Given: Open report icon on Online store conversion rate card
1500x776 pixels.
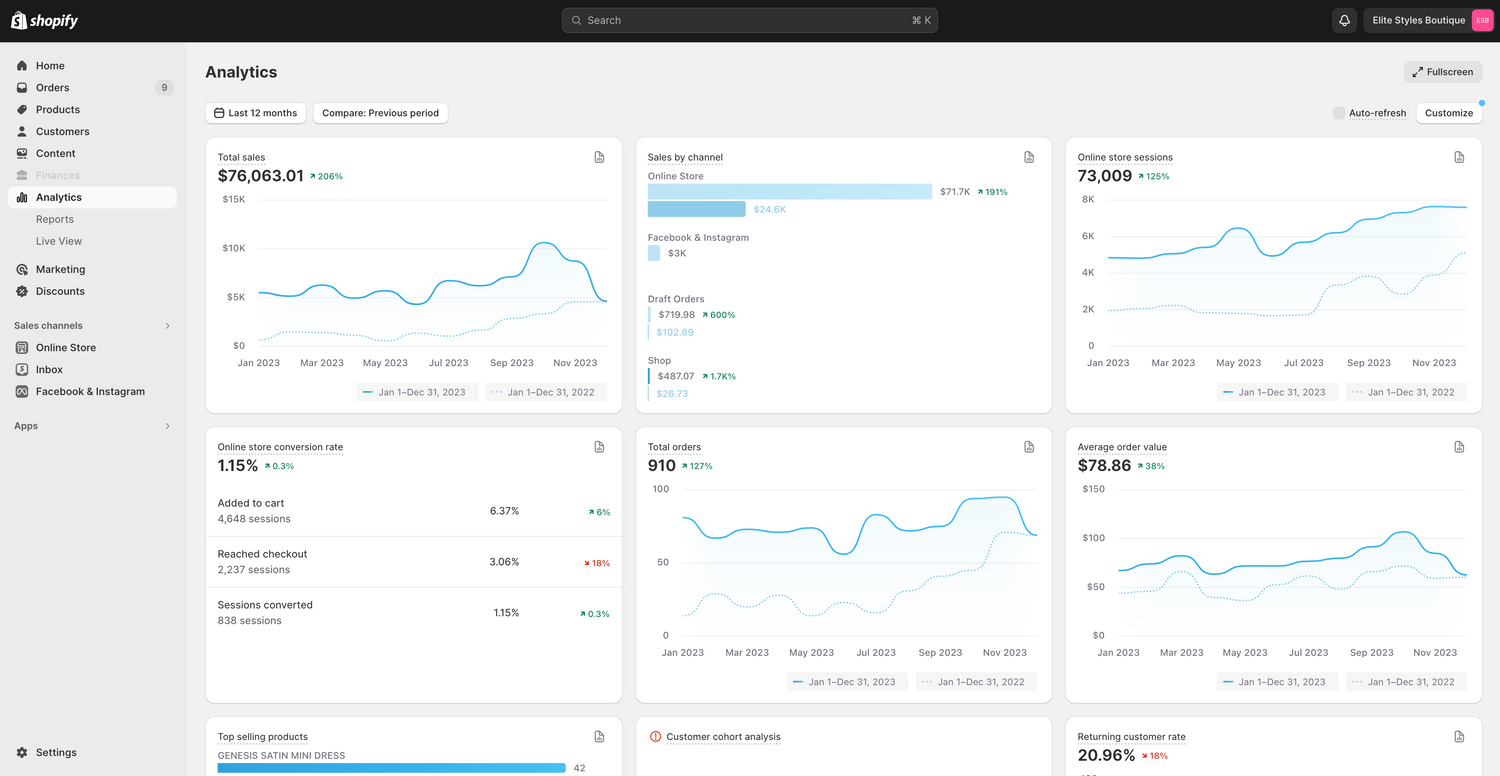Looking at the screenshot, I should 599,447.
